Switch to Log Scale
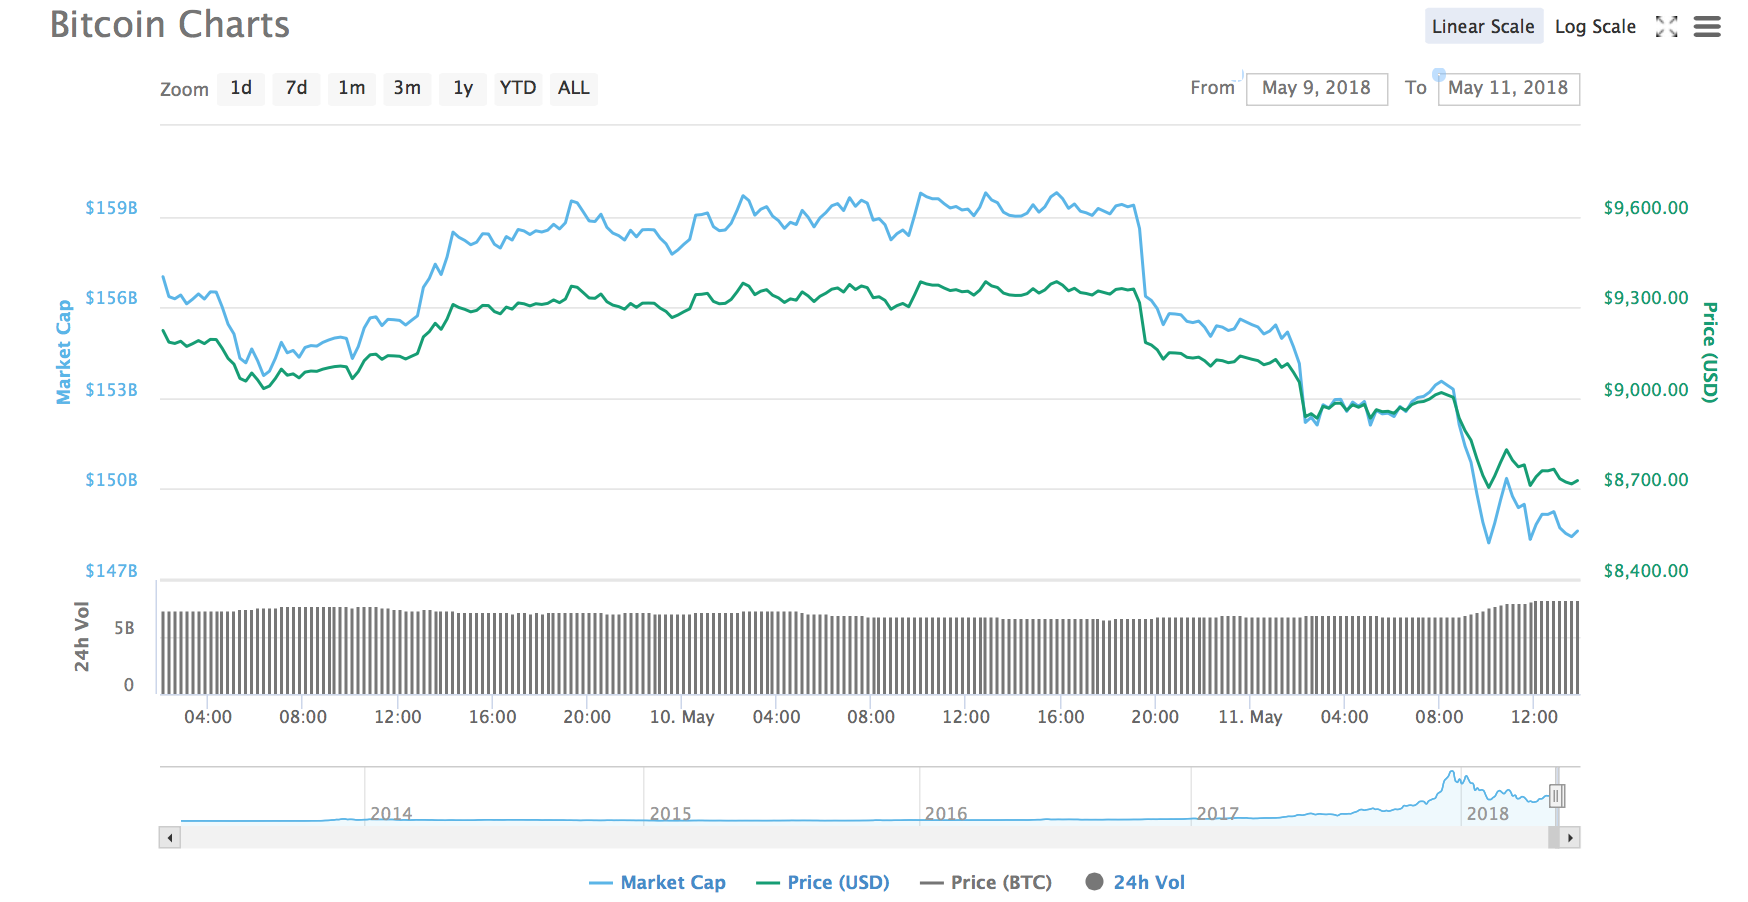 pos(1595,27)
